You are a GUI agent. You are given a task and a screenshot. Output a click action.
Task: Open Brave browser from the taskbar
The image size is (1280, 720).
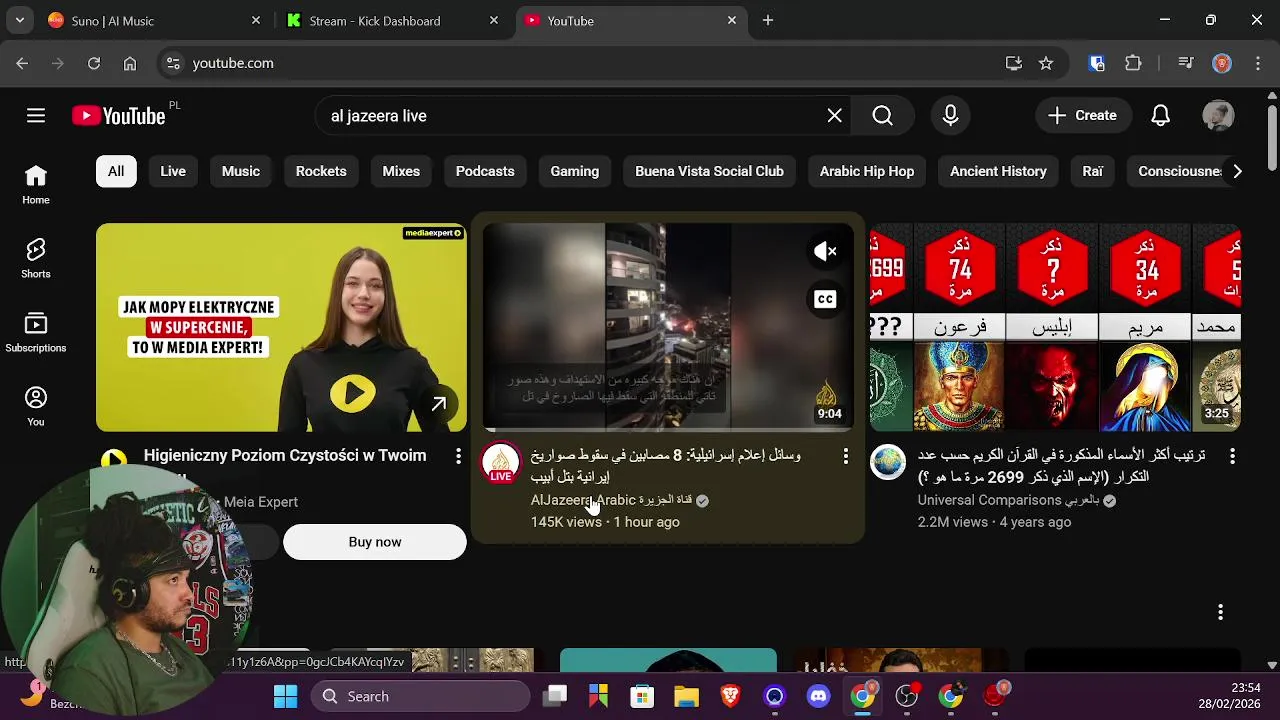[730, 696]
